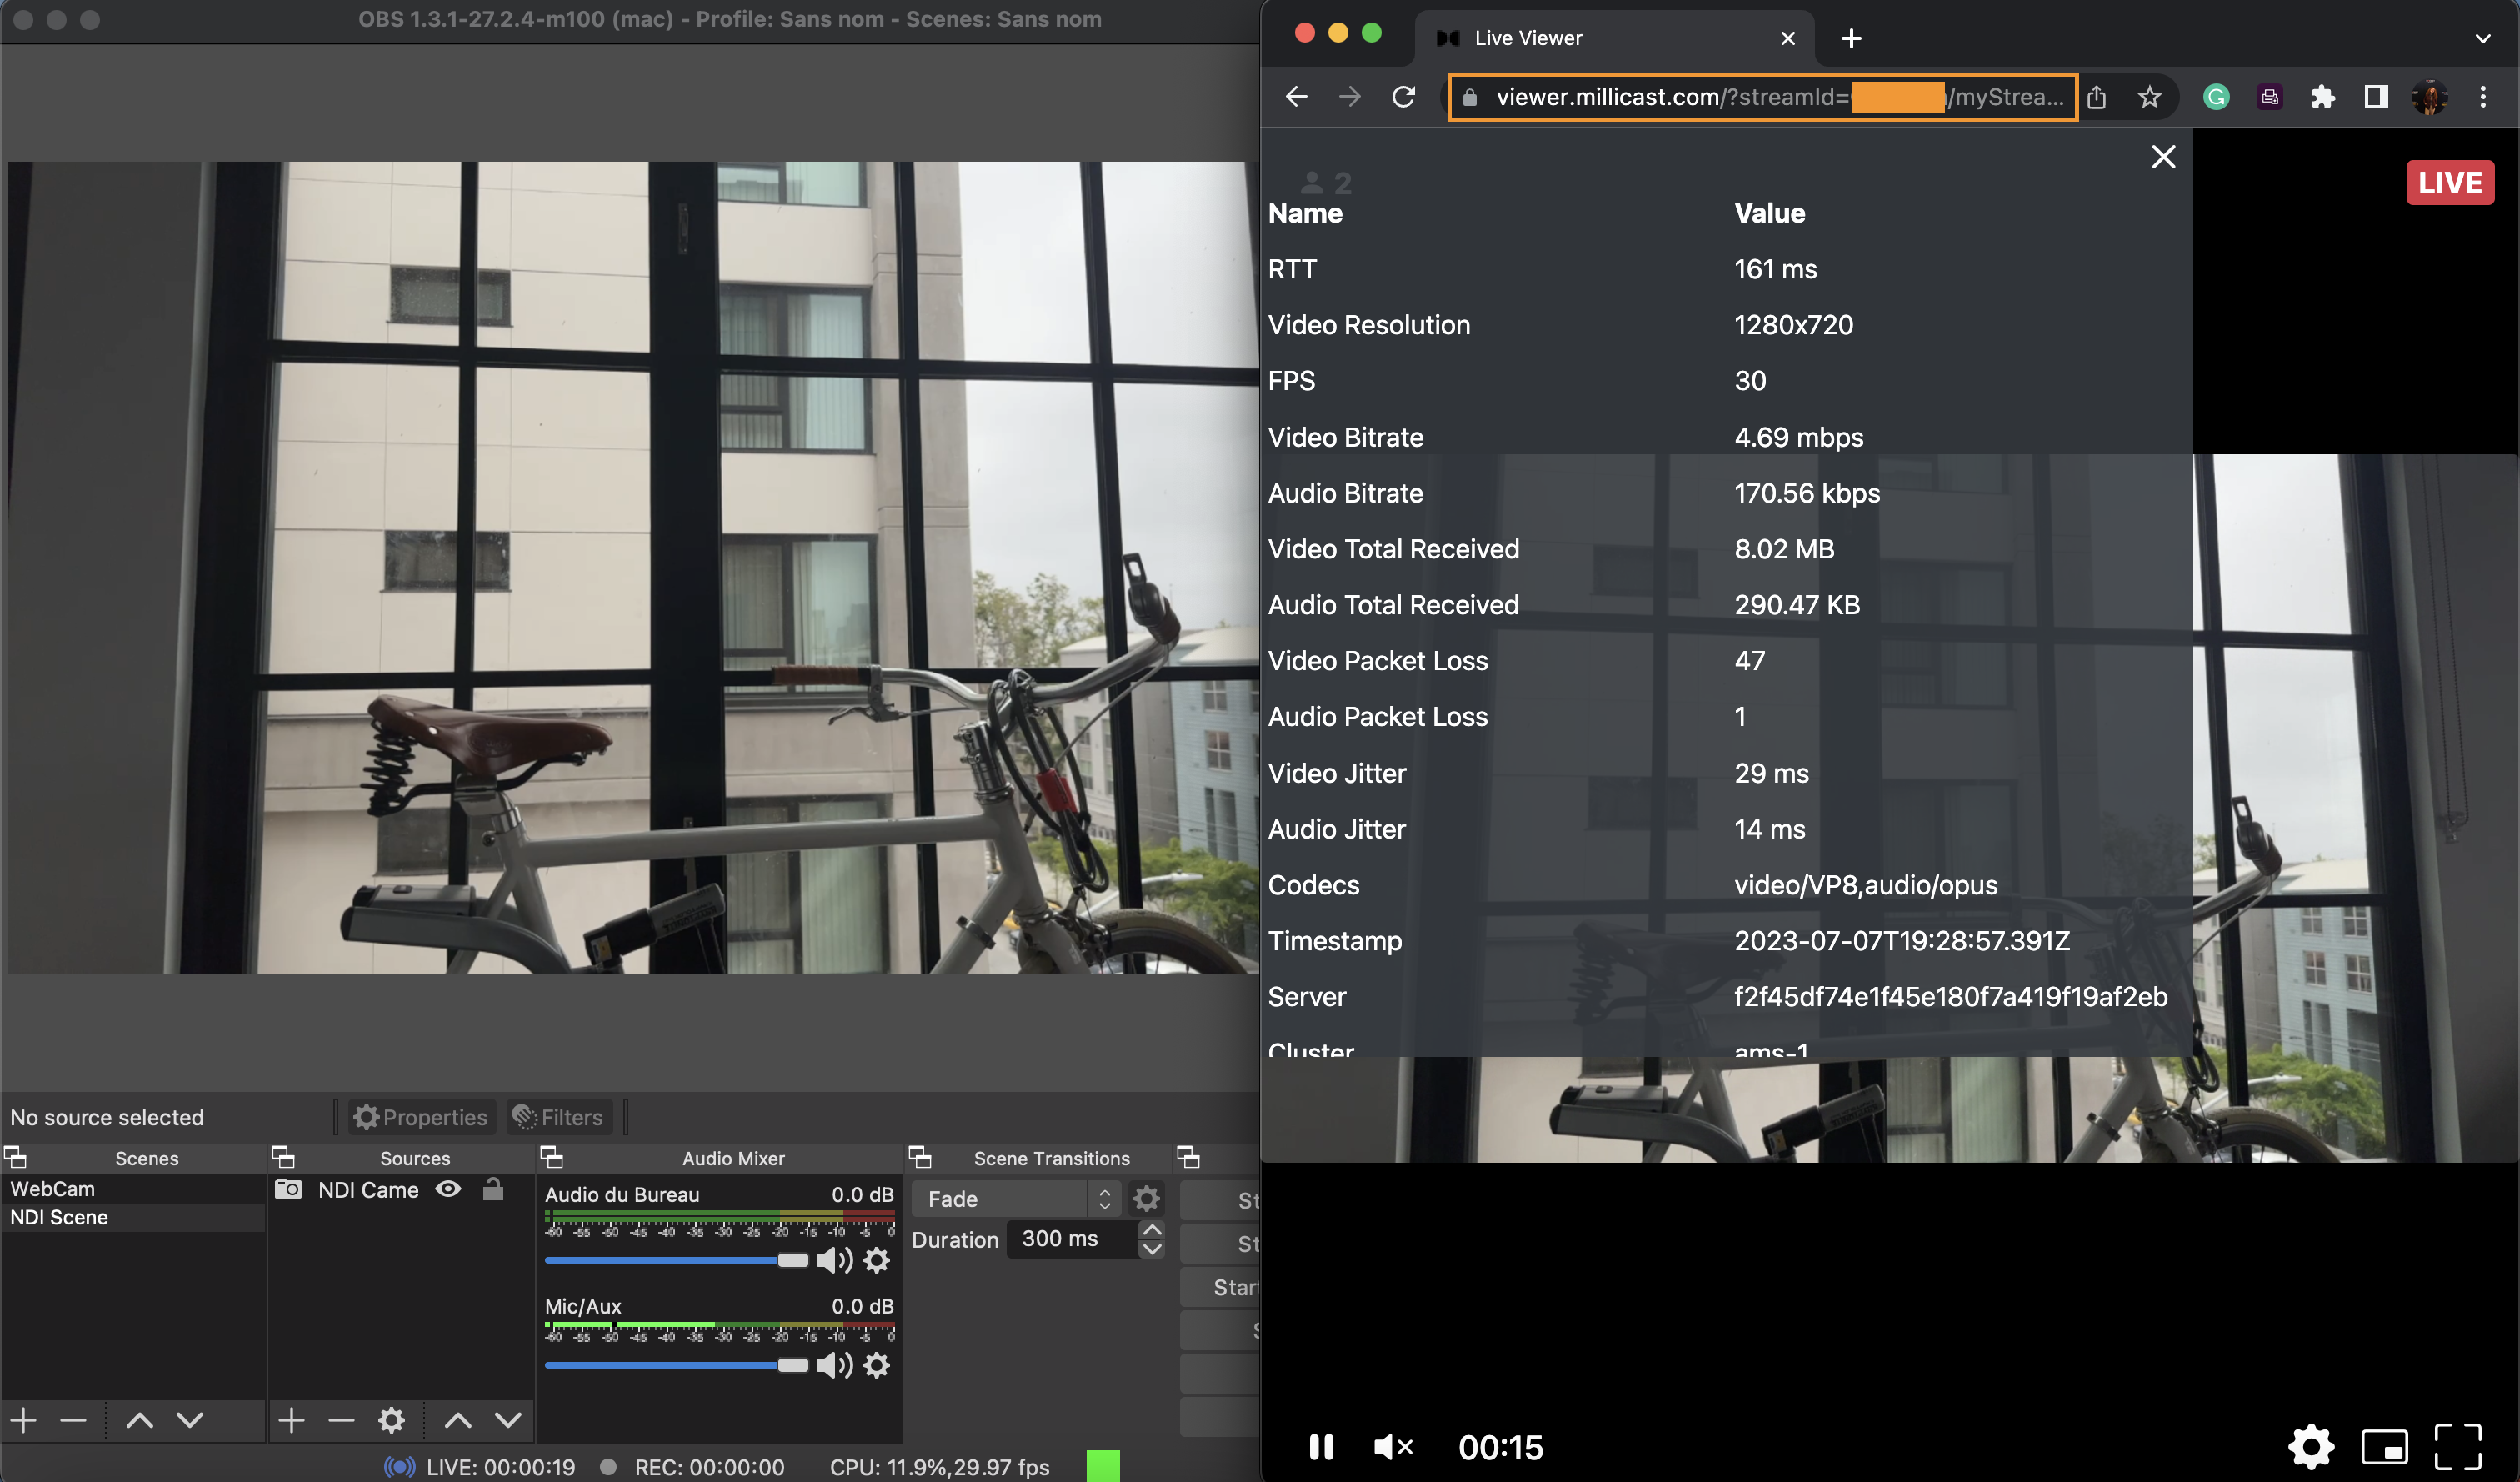Enter fullscreen in the video player
This screenshot has height=1482, width=2520.
[2457, 1446]
